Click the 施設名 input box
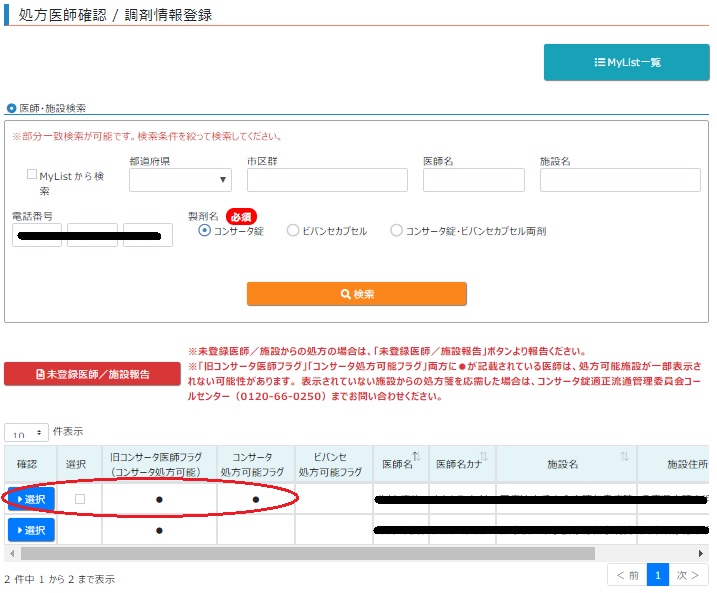Viewport: 717px width, 593px height. click(x=620, y=180)
